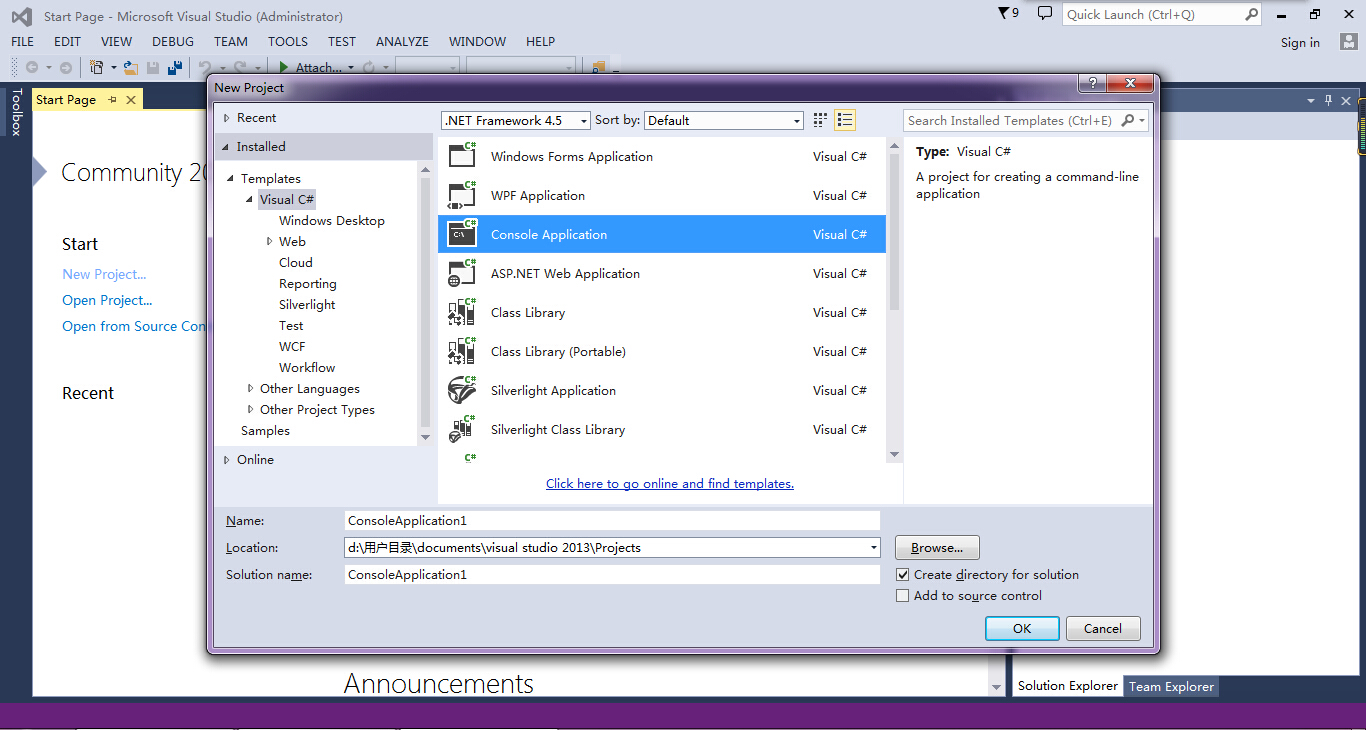Click the Browse... button
This screenshot has width=1366, height=730.
click(937, 548)
